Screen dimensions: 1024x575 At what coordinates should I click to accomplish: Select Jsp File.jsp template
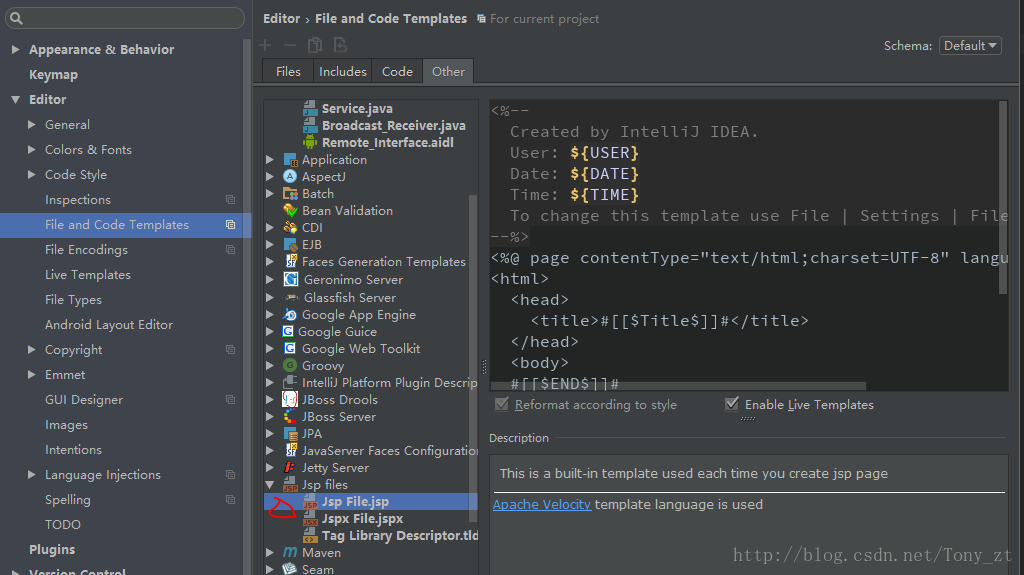point(371,502)
